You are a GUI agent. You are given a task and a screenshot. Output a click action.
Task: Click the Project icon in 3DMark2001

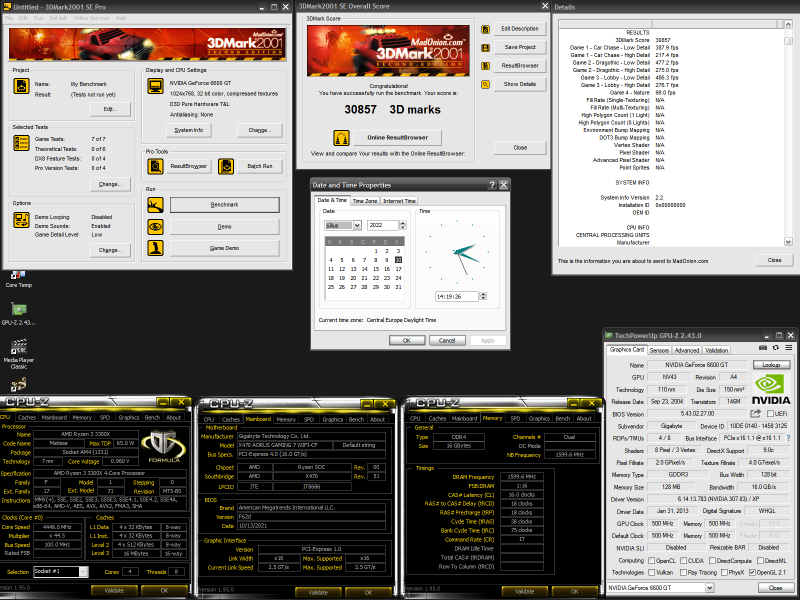click(21, 85)
